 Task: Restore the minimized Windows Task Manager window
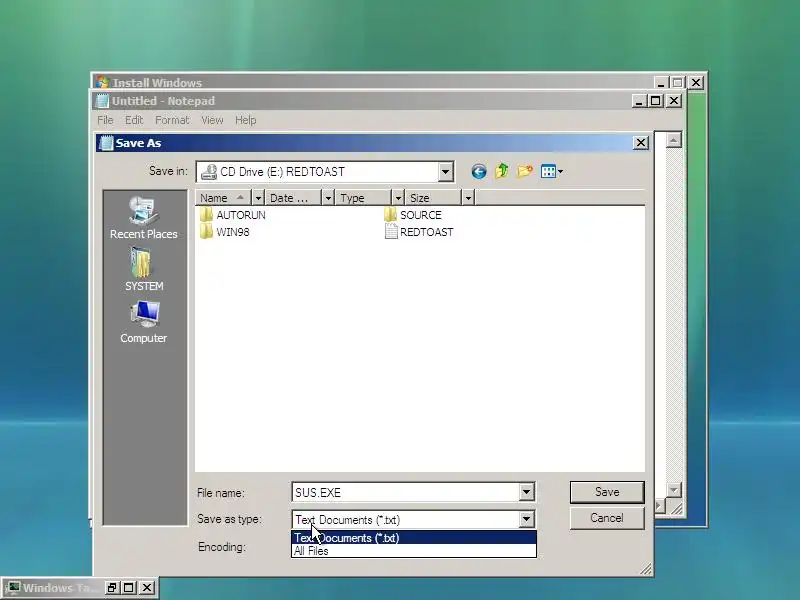pos(112,588)
